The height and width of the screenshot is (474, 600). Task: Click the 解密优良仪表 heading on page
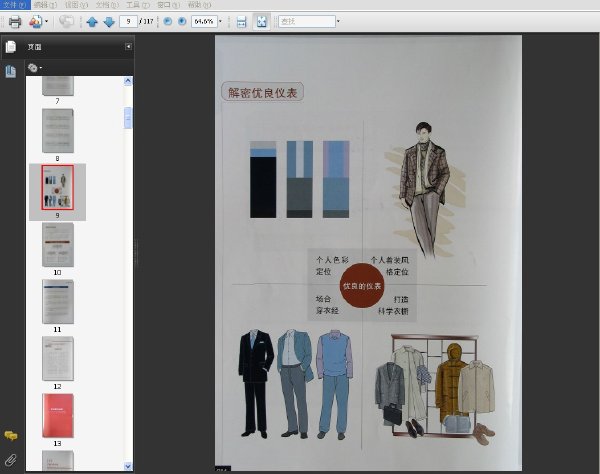click(x=262, y=92)
